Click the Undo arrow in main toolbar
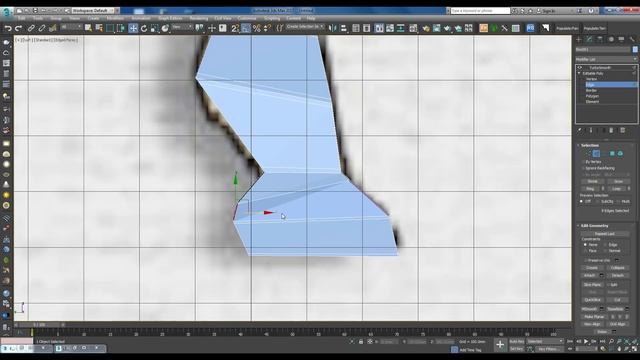640x360 pixels. tap(8, 28)
